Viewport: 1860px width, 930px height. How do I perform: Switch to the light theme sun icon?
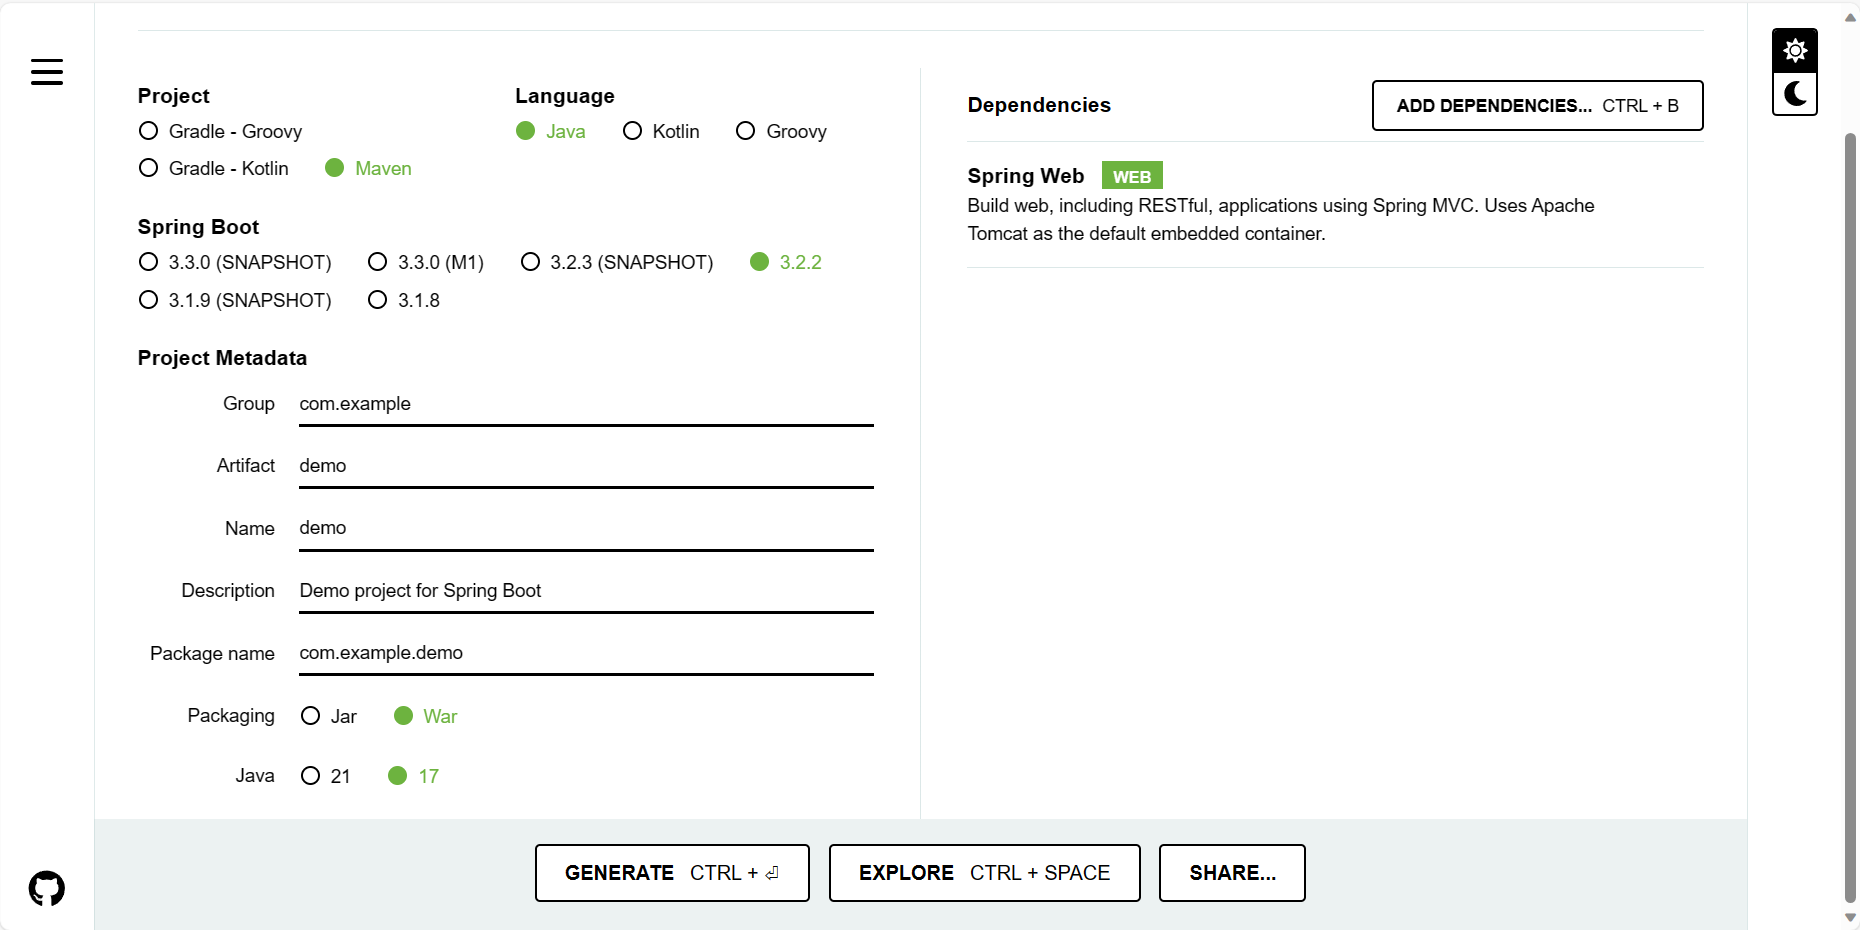[x=1795, y=51]
